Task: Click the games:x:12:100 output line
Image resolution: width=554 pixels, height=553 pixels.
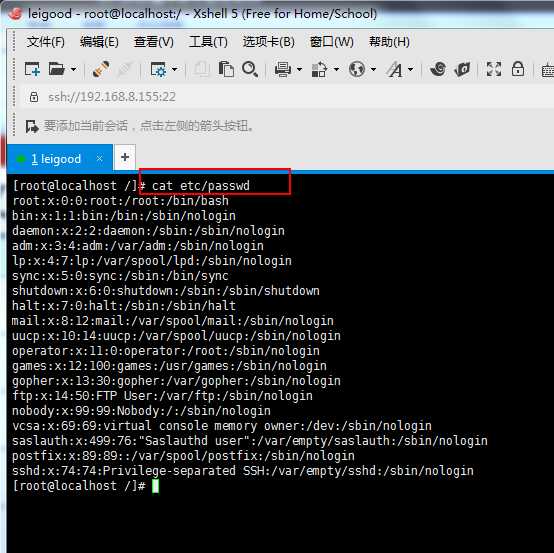Action: pos(170,366)
